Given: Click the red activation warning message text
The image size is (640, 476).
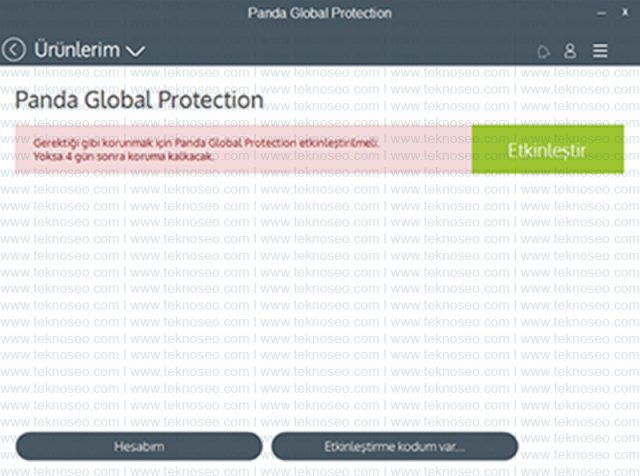Looking at the screenshot, I should tap(206, 149).
